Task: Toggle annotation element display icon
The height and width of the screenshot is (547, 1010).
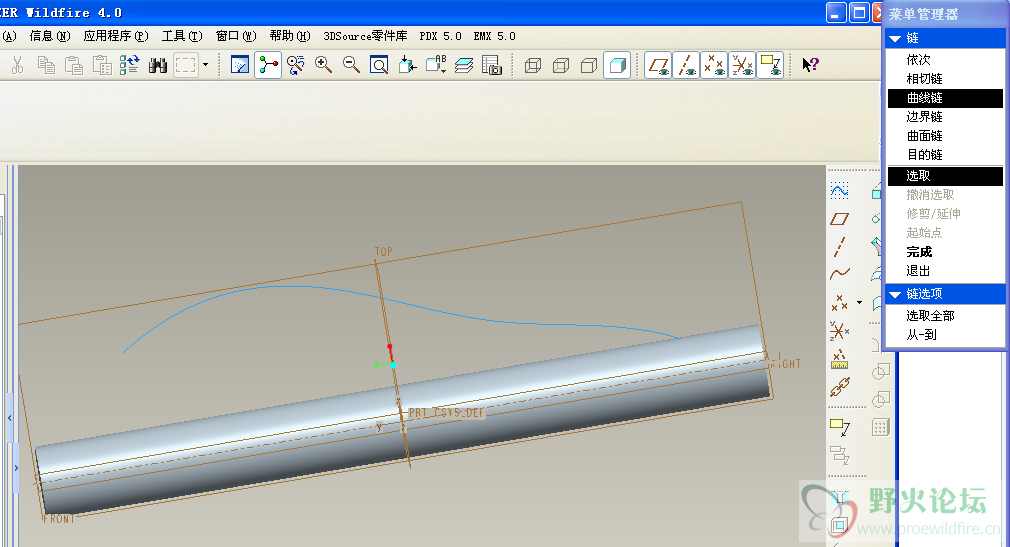Action: click(x=770, y=65)
